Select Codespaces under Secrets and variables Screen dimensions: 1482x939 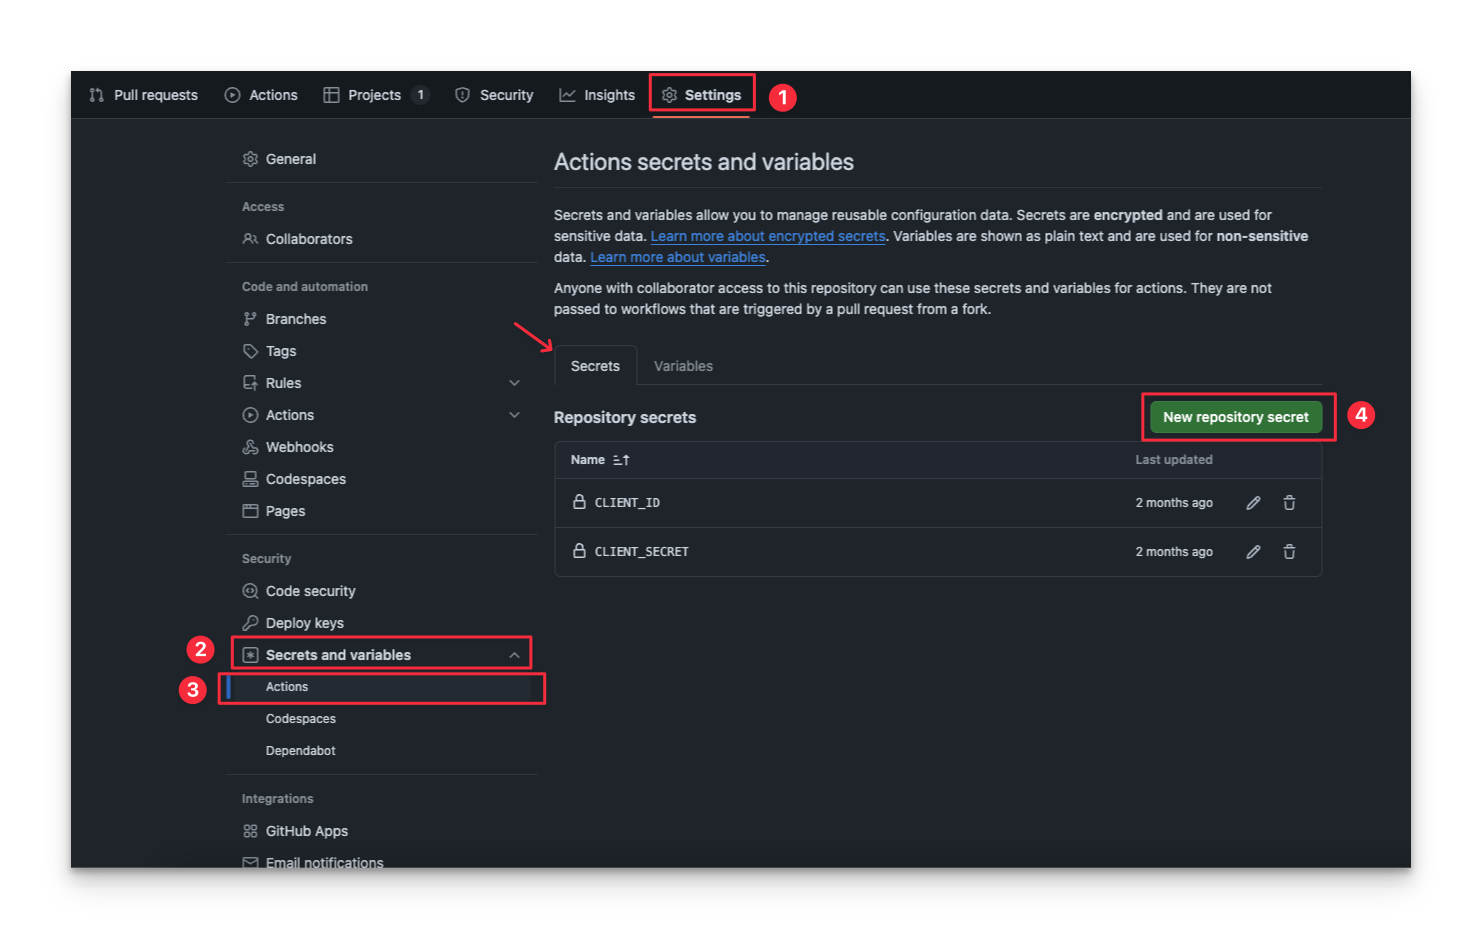click(300, 719)
